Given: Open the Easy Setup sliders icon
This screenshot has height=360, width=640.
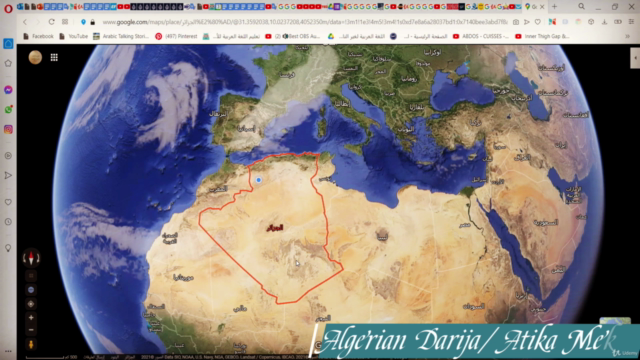Looking at the screenshot, I should click(x=631, y=22).
